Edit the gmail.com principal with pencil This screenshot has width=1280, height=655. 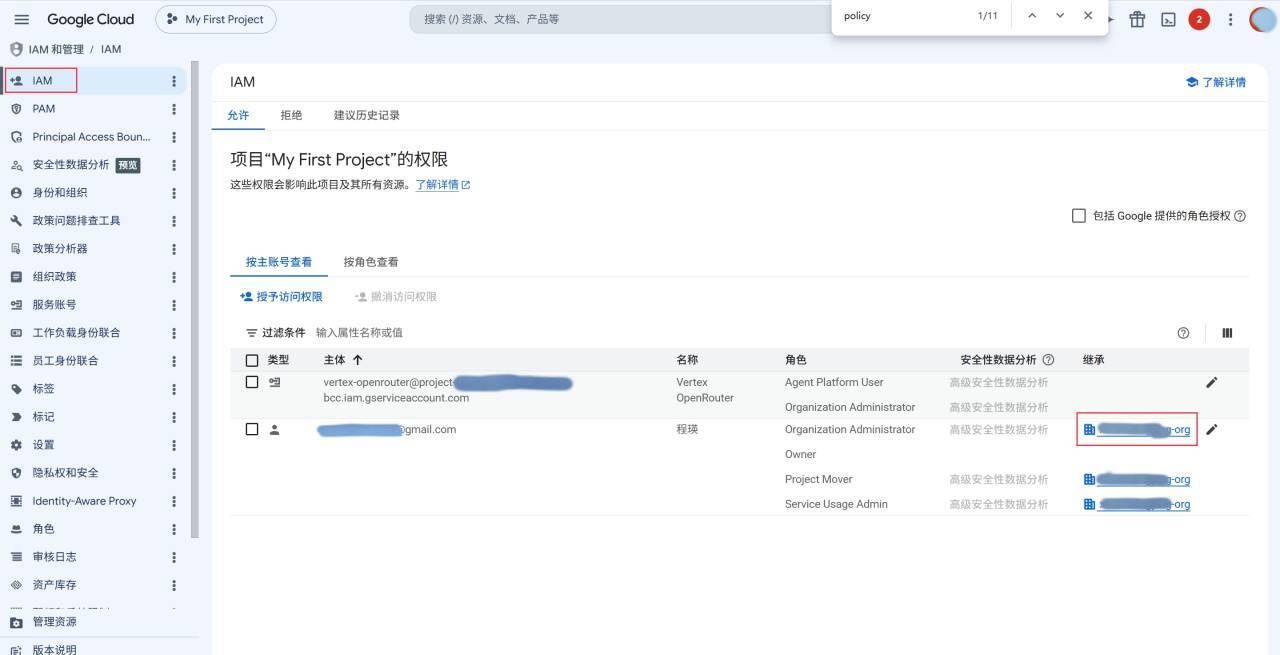pyautogui.click(x=1212, y=429)
